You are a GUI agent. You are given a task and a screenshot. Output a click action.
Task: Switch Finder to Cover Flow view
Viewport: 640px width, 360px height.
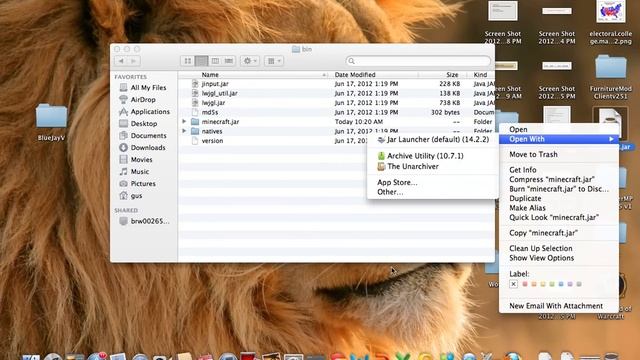pos(229,61)
